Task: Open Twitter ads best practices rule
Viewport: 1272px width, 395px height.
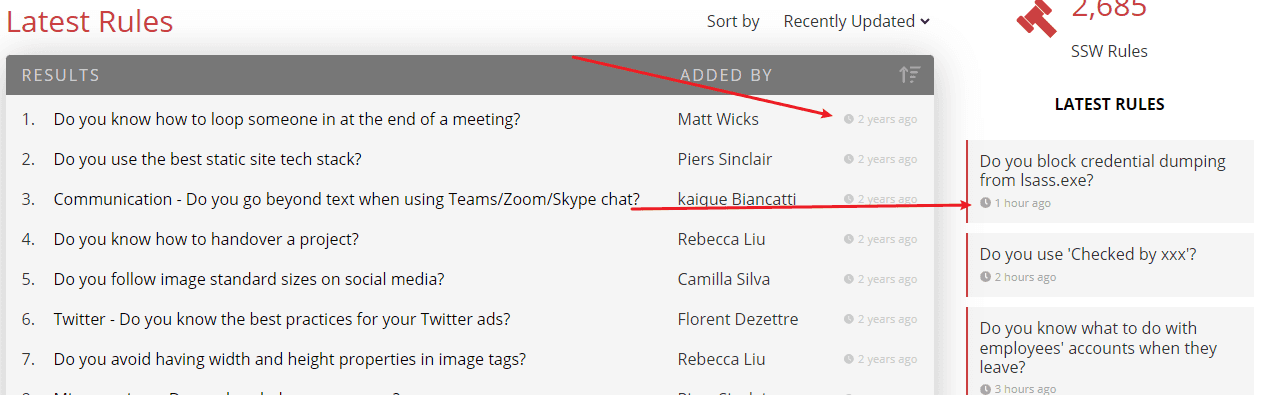Action: click(282, 319)
